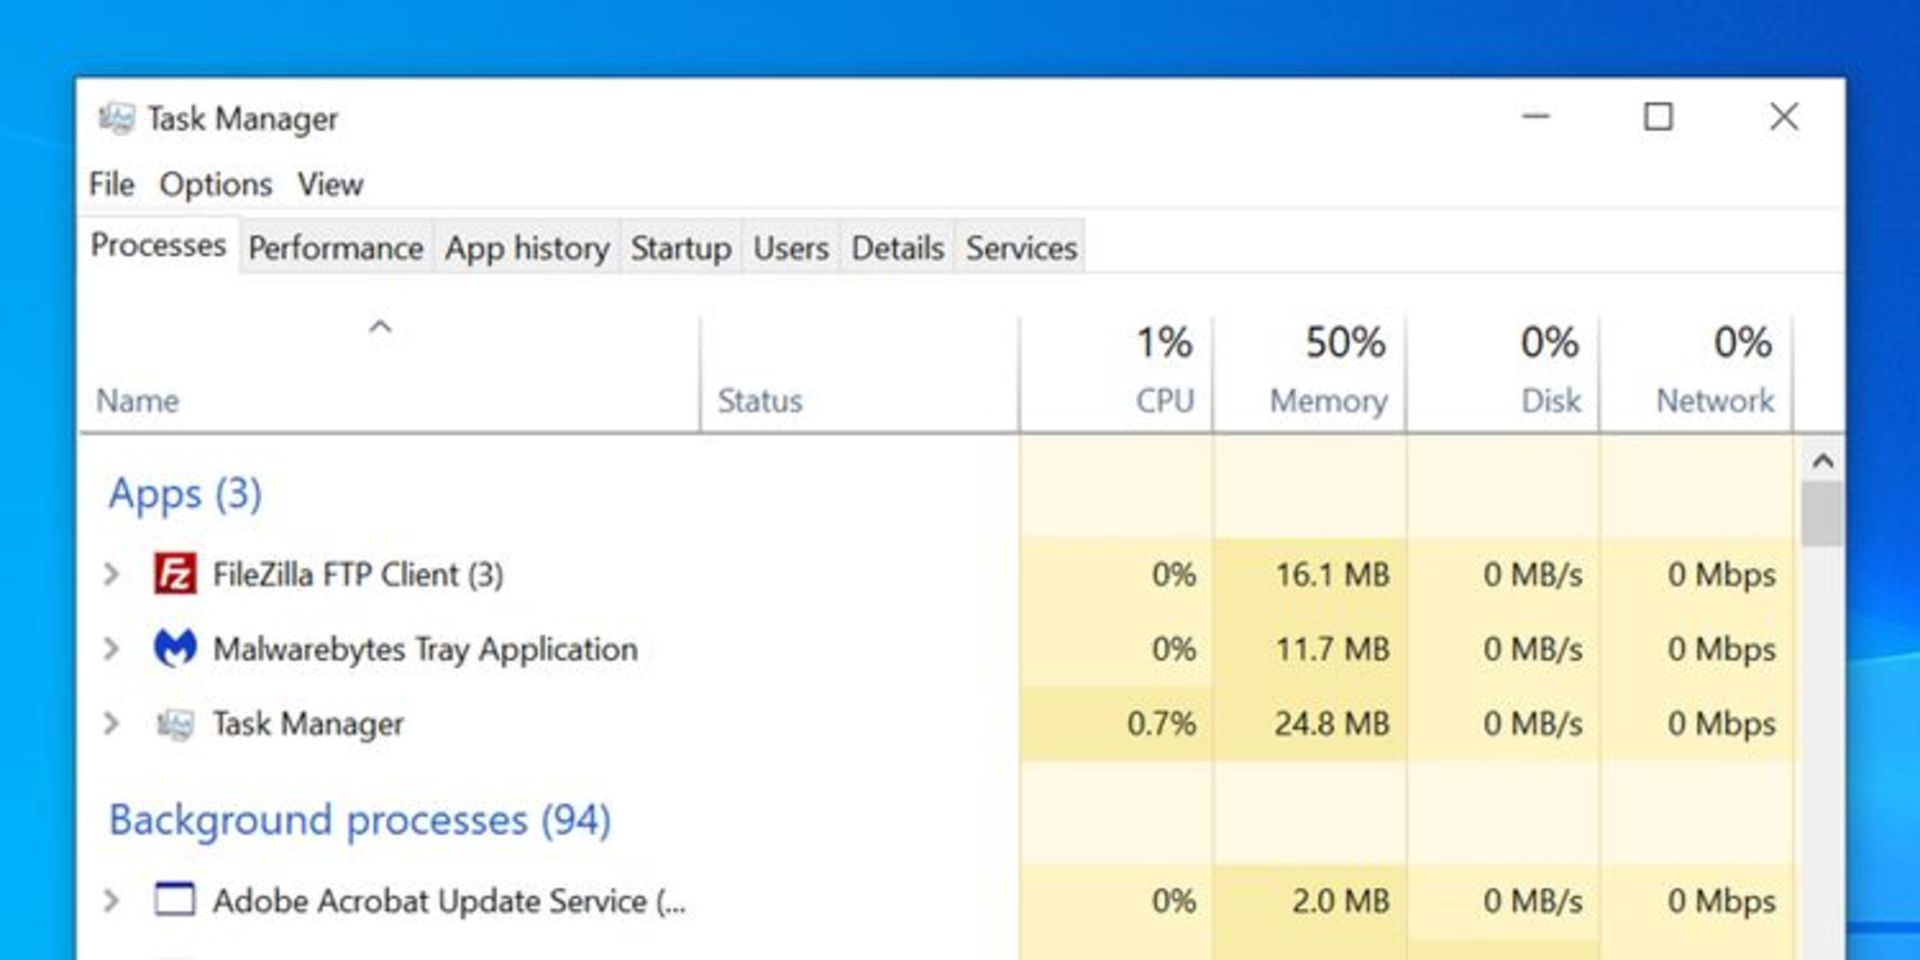1920x960 pixels.
Task: Click the Adobe Acrobat Update Service icon
Action: tap(175, 899)
